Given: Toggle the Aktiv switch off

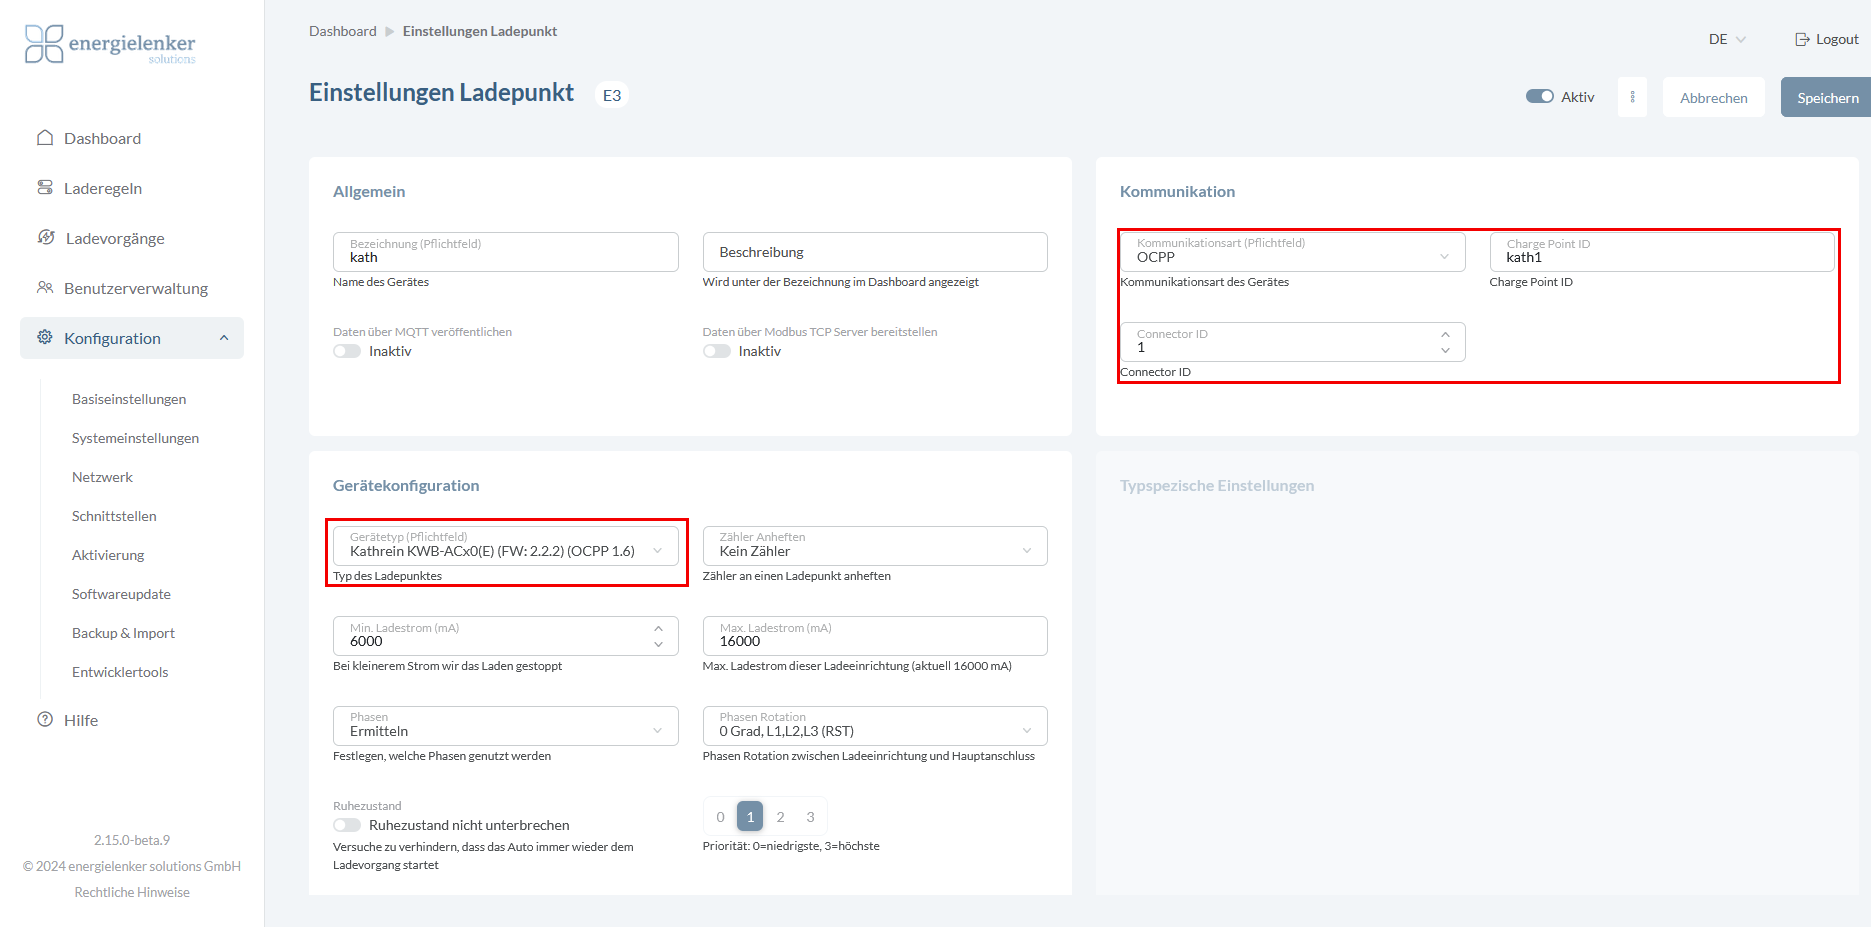Looking at the screenshot, I should click(1539, 97).
